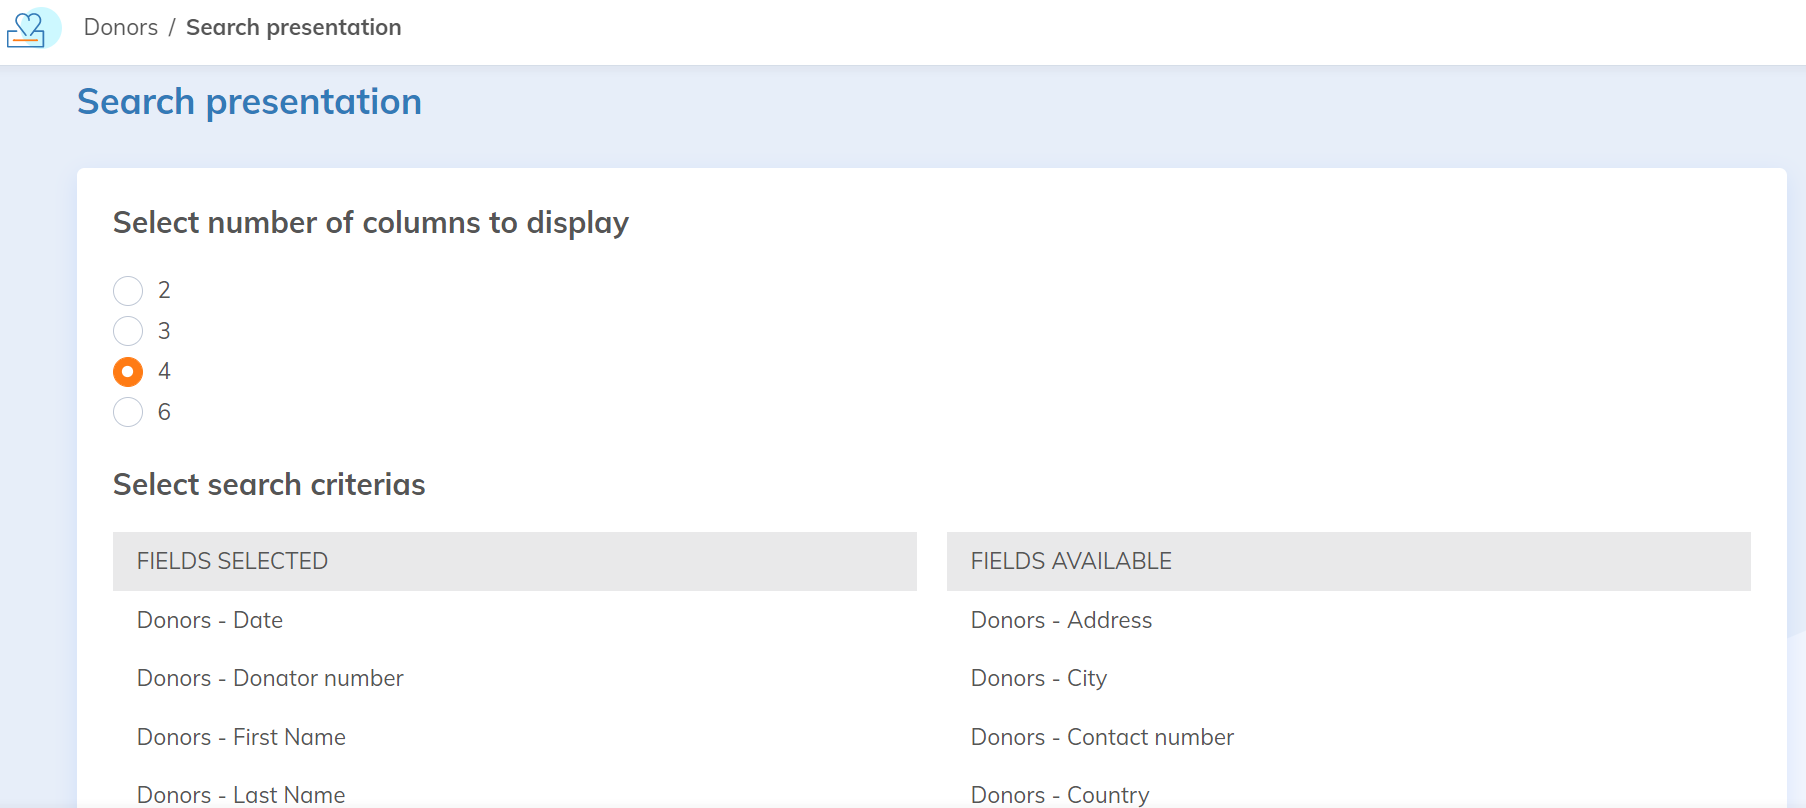Select the Donors - Date field
This screenshot has width=1806, height=808.
pyautogui.click(x=210, y=620)
